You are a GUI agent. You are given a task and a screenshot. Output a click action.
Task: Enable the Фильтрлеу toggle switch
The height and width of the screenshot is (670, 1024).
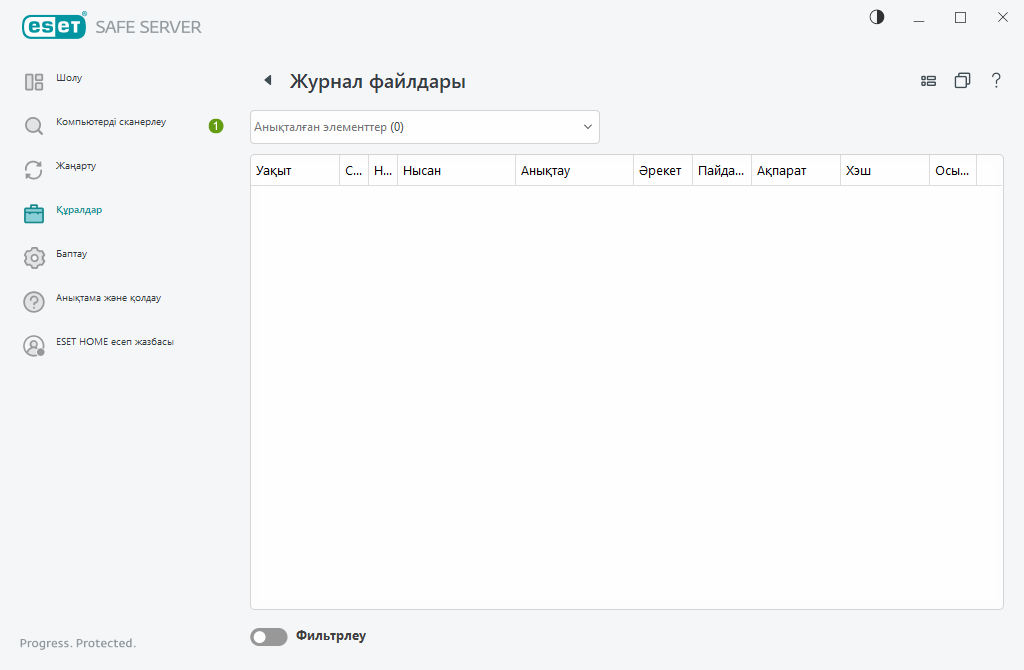[268, 636]
